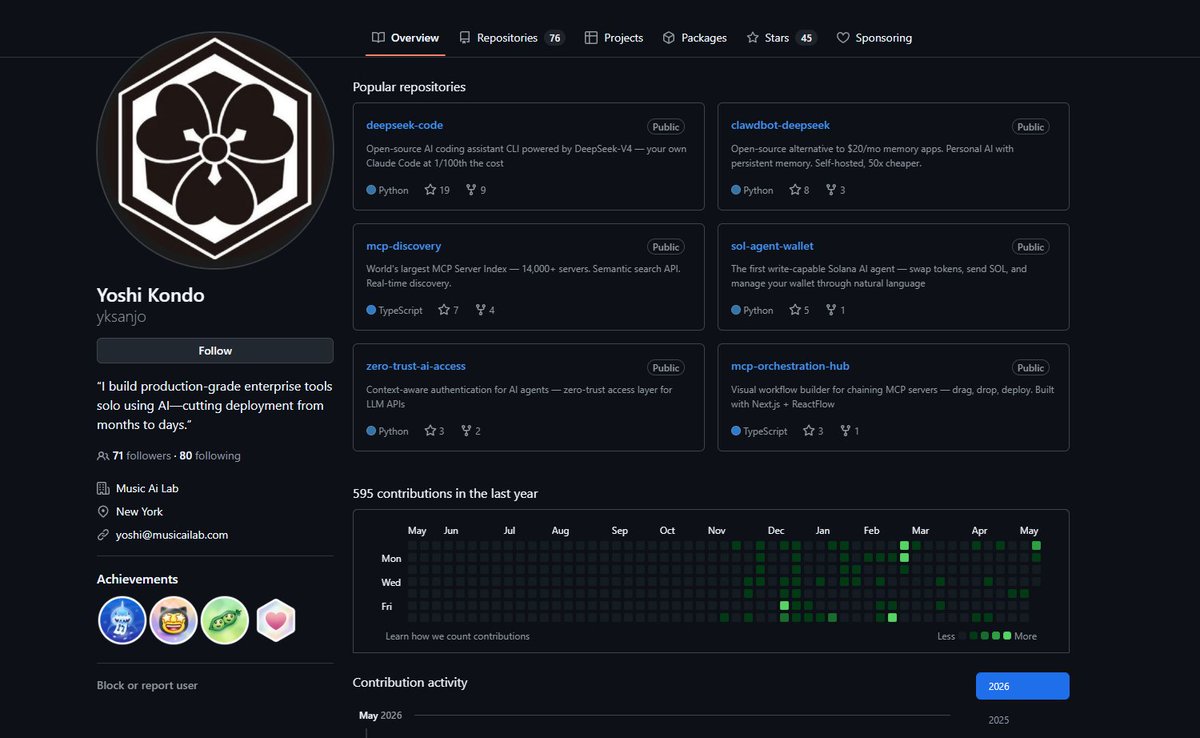
Task: View forks of deepseek-code (9 forks)
Action: (476, 190)
